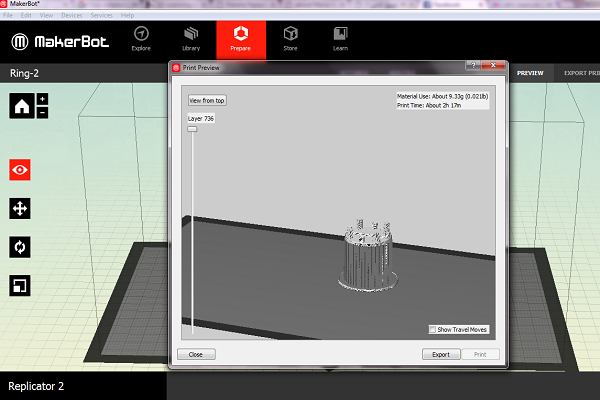Click the View from top button
Image resolution: width=600 pixels, height=400 pixels.
pyautogui.click(x=207, y=100)
